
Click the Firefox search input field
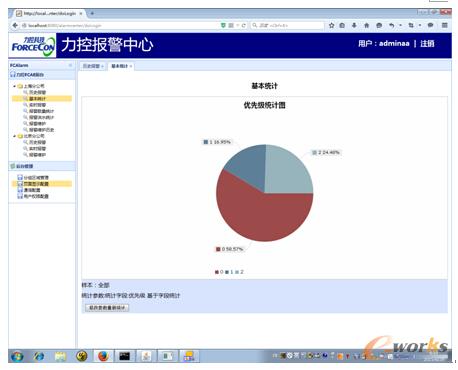[x=287, y=25]
